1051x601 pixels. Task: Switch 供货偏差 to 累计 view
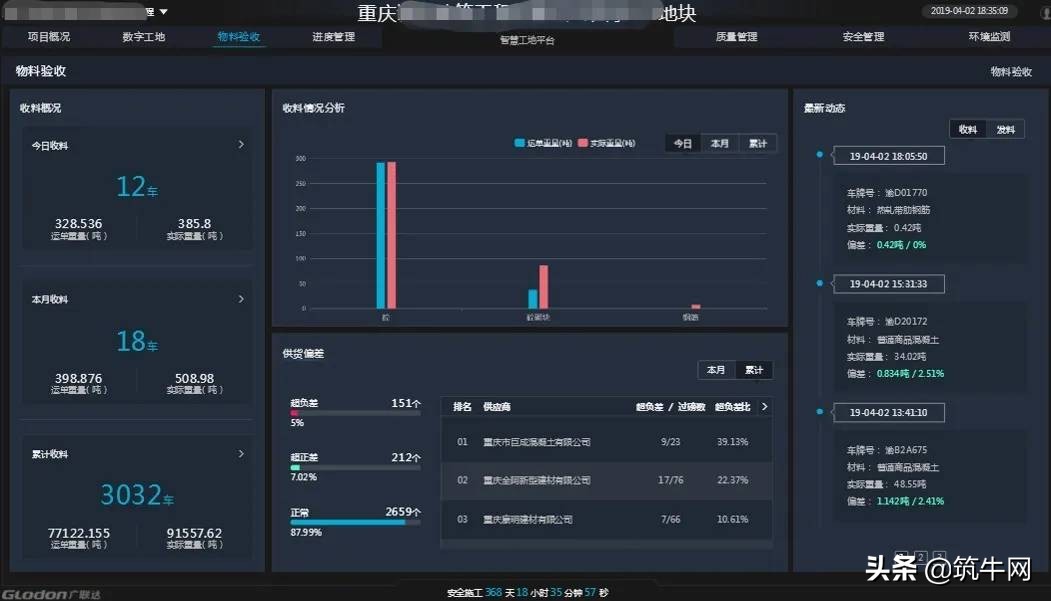pyautogui.click(x=753, y=369)
